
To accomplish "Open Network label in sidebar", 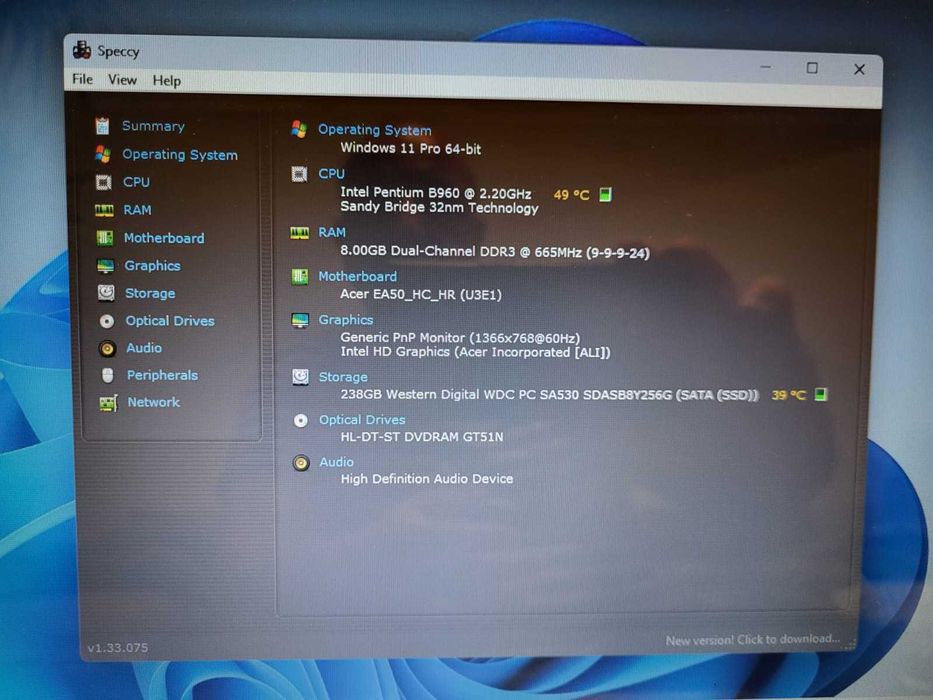I will [x=154, y=402].
